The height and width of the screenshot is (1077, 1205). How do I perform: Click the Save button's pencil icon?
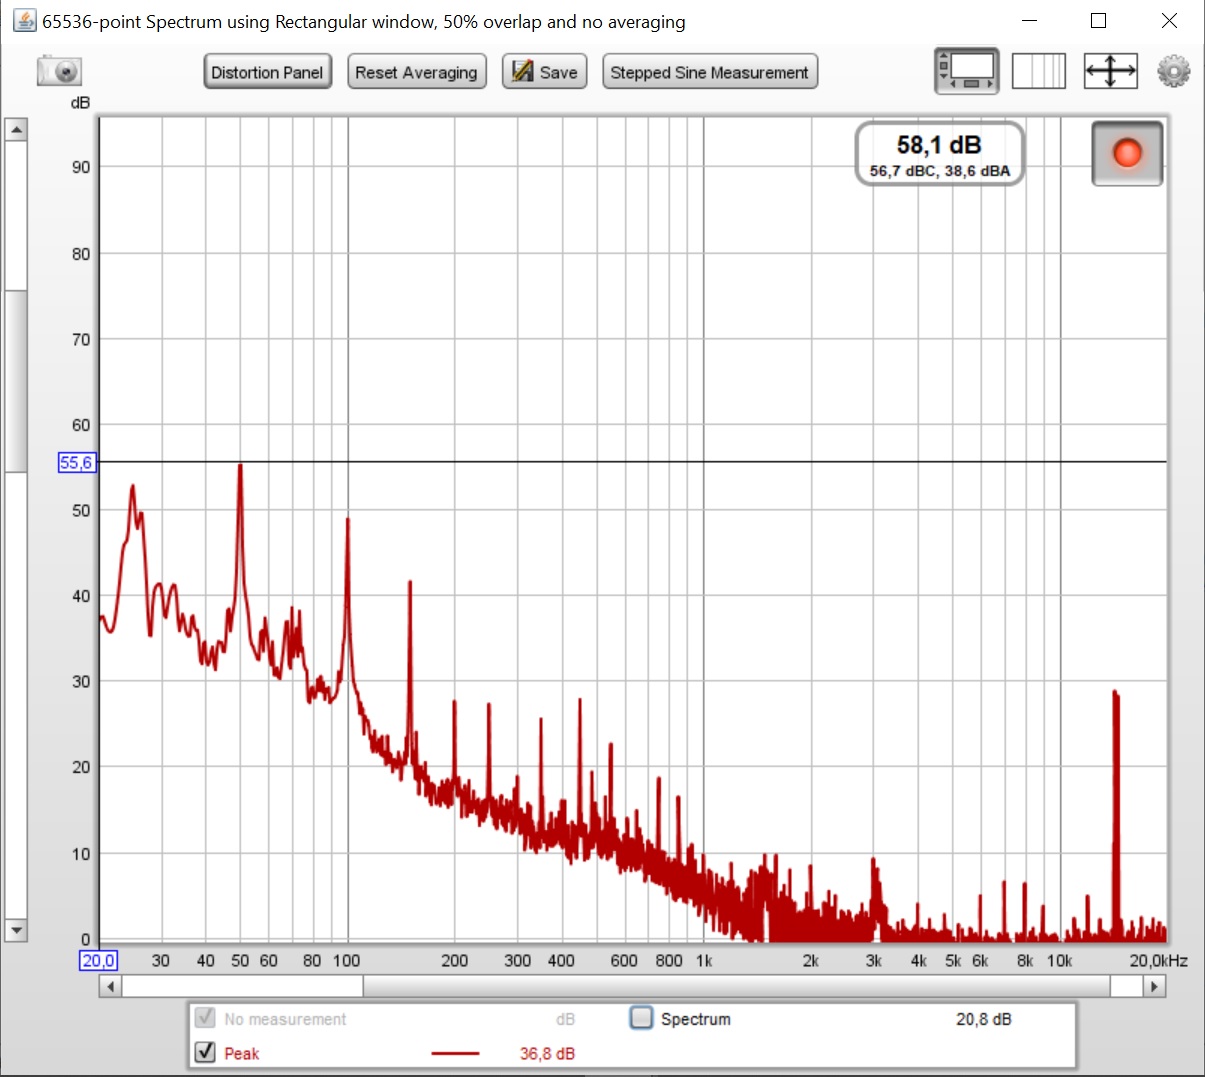coord(523,72)
